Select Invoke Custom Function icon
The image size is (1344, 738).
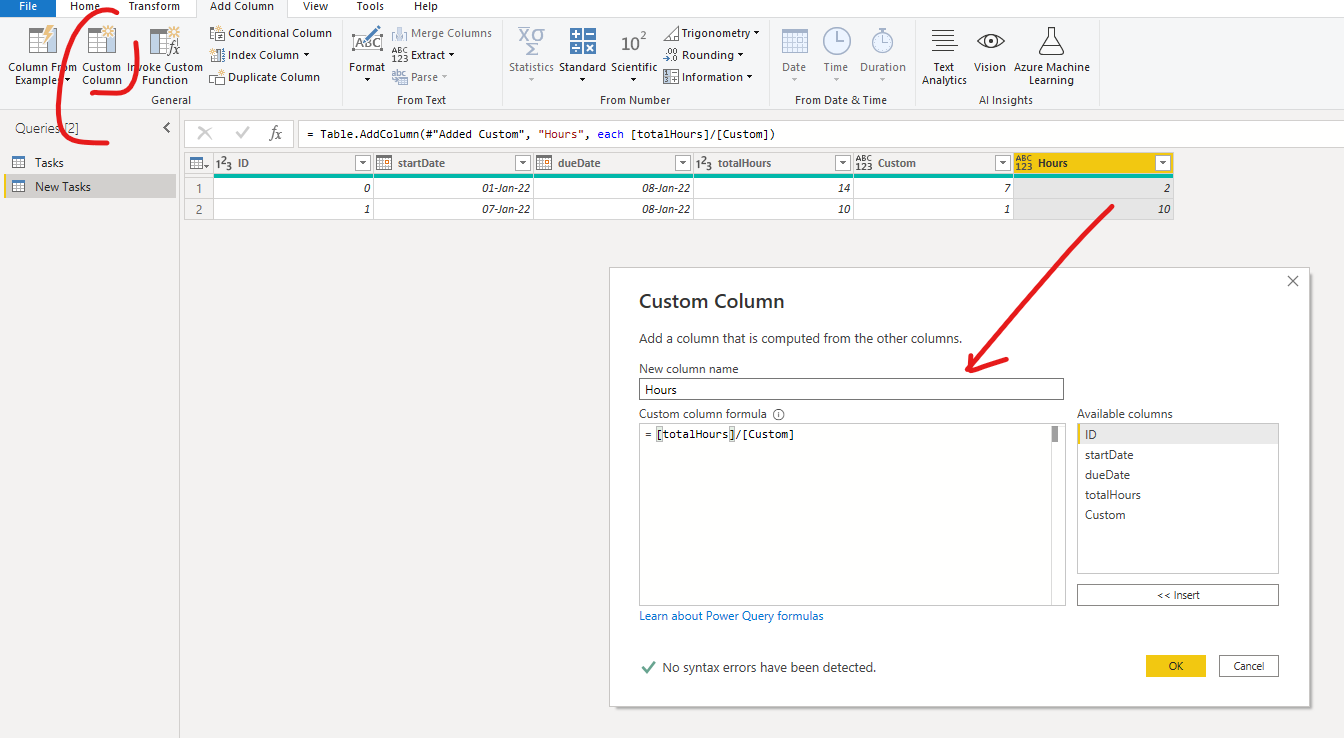[x=165, y=41]
